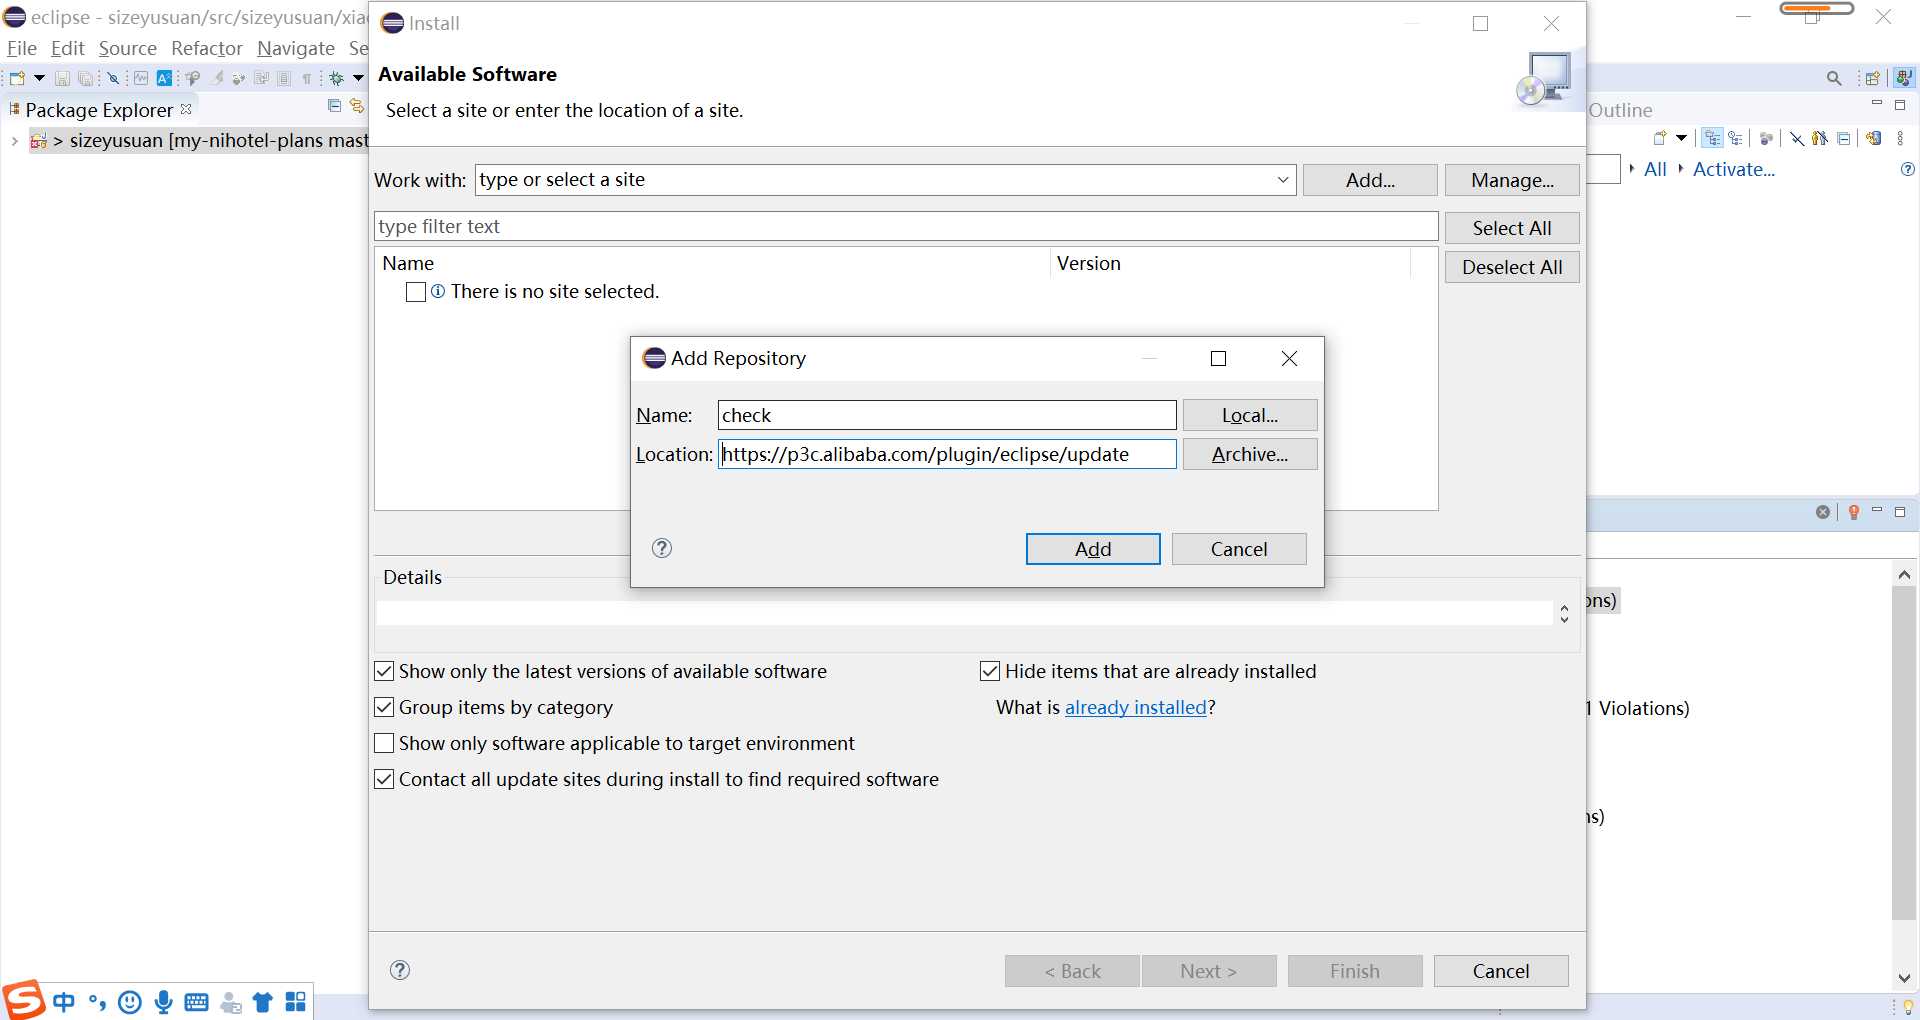Open New Task dropdown arrow in task list

pyautogui.click(x=1682, y=139)
